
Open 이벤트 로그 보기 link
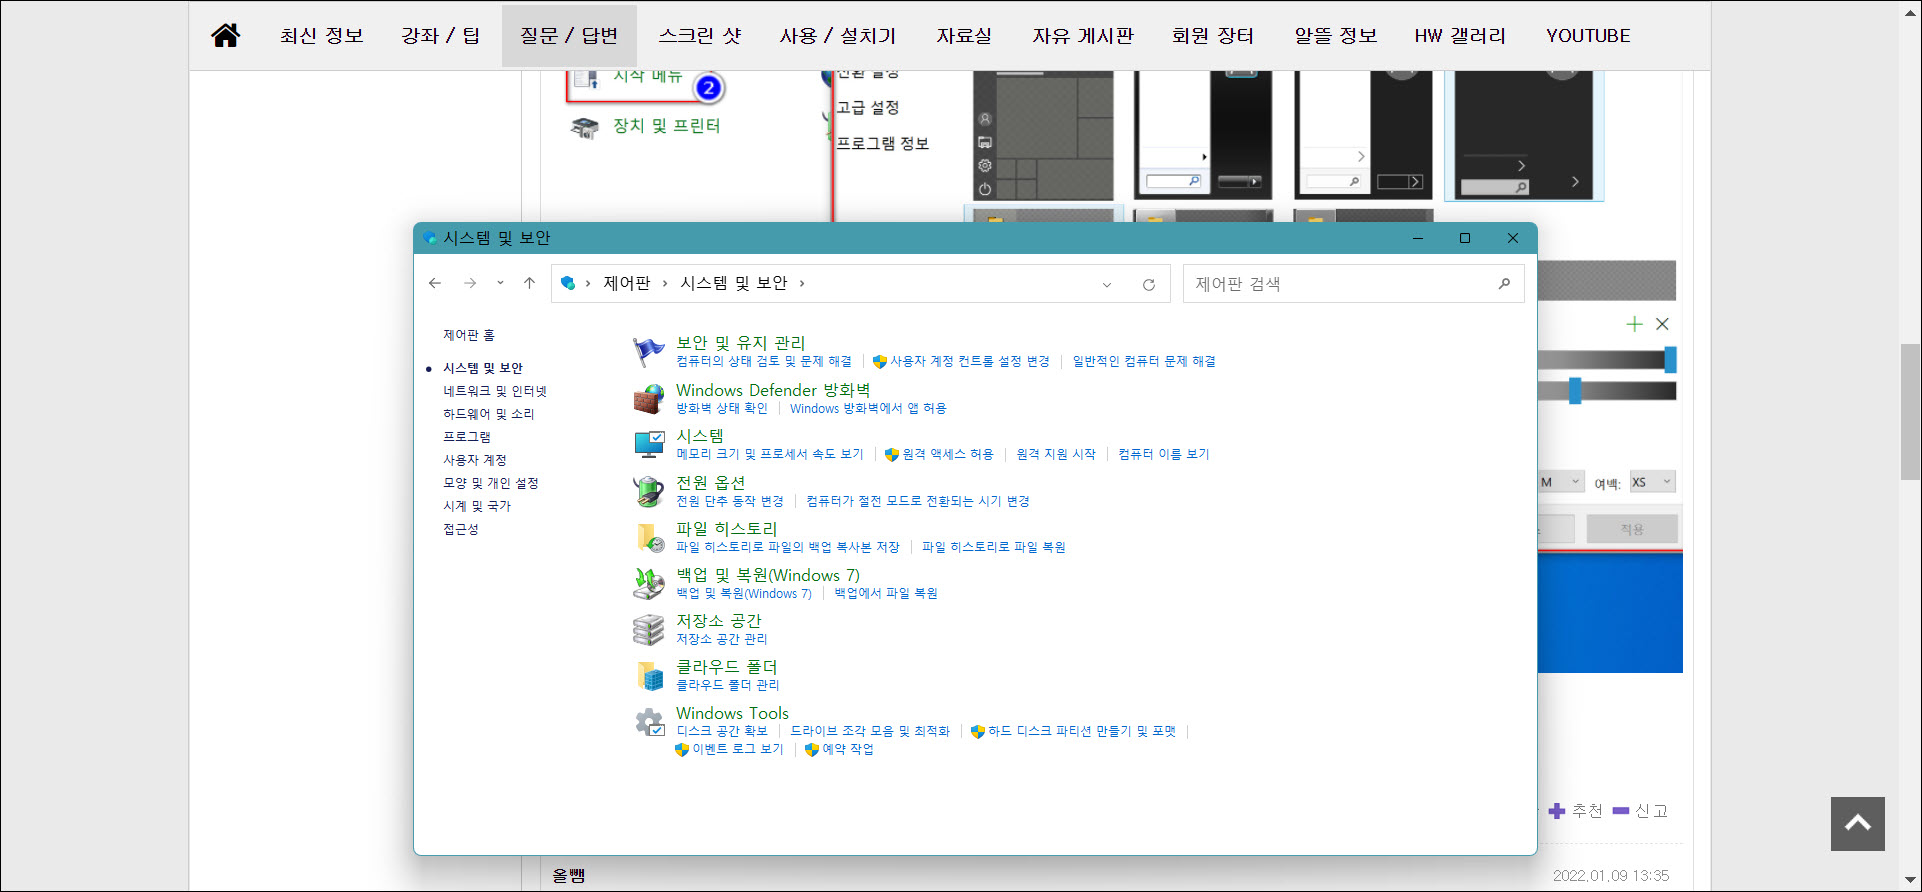point(738,749)
